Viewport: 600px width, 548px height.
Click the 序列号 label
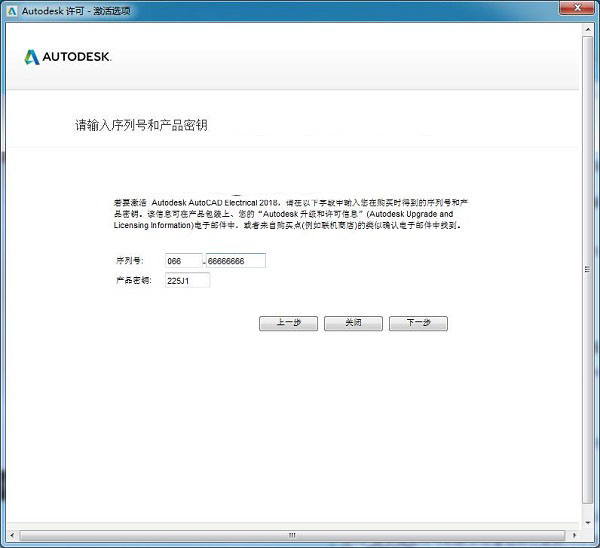coord(130,261)
